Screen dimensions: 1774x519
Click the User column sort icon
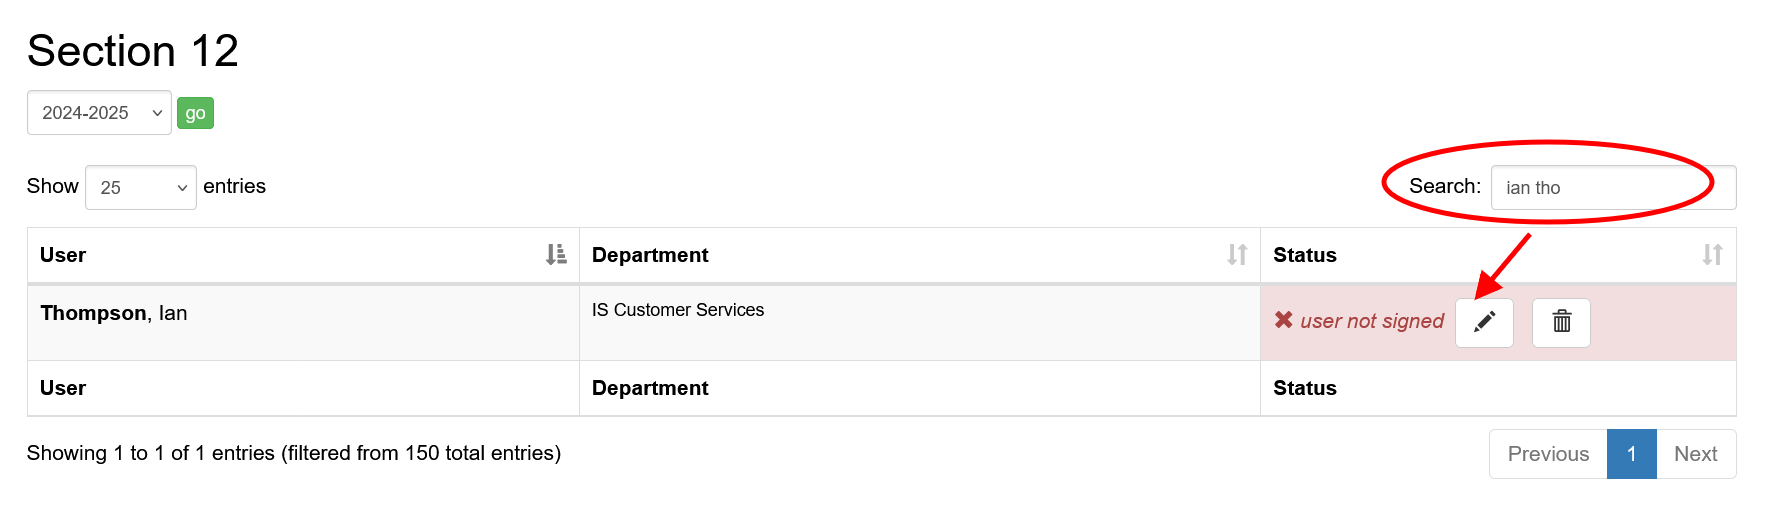556,255
